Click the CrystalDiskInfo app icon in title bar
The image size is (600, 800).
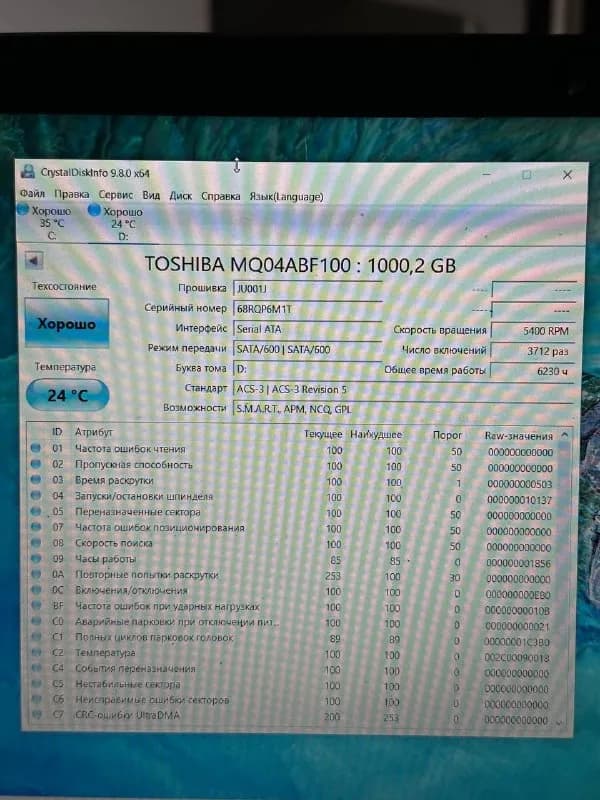28,171
